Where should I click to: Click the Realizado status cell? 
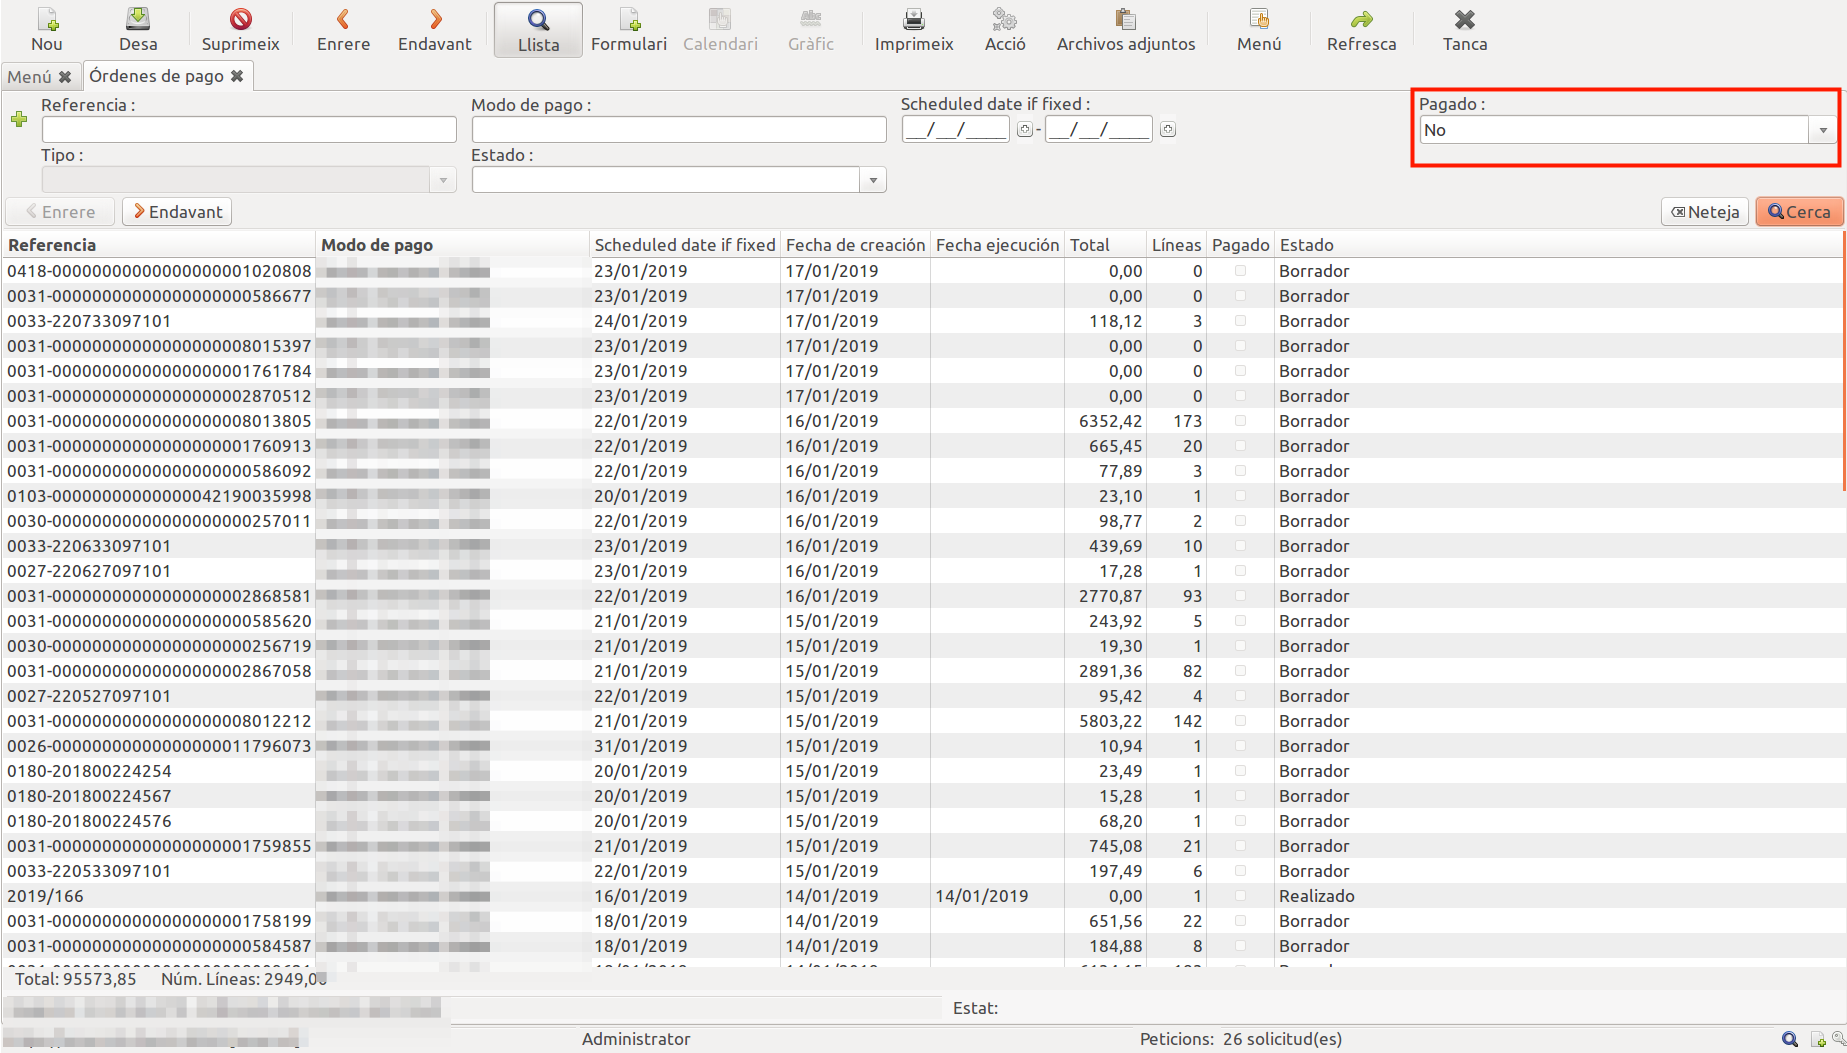point(1316,896)
